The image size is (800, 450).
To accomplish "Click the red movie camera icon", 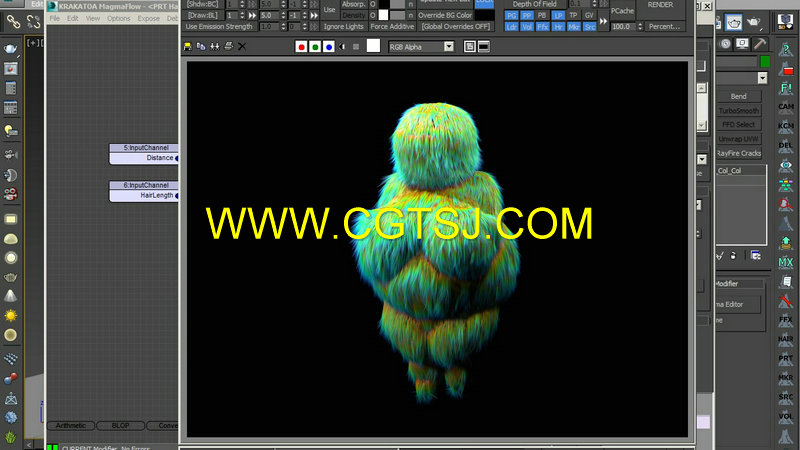I will (x=11, y=194).
